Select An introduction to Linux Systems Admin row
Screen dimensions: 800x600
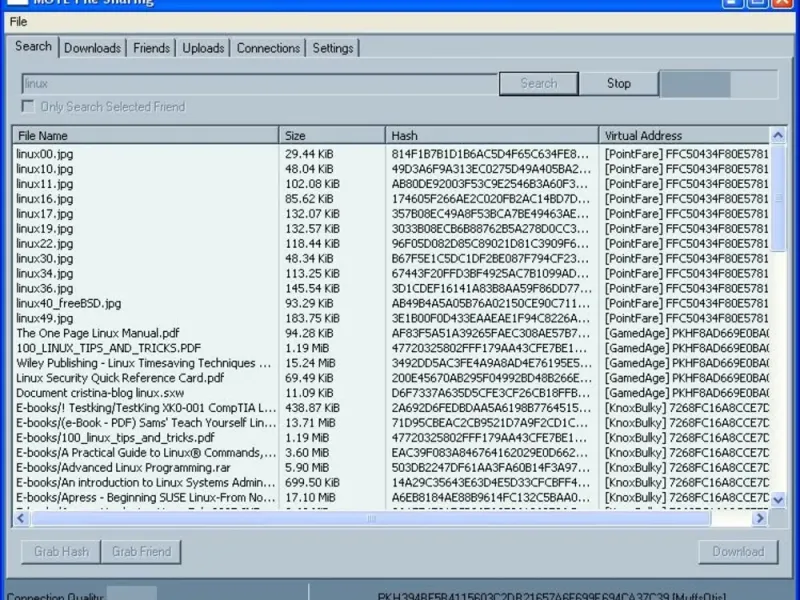391,483
